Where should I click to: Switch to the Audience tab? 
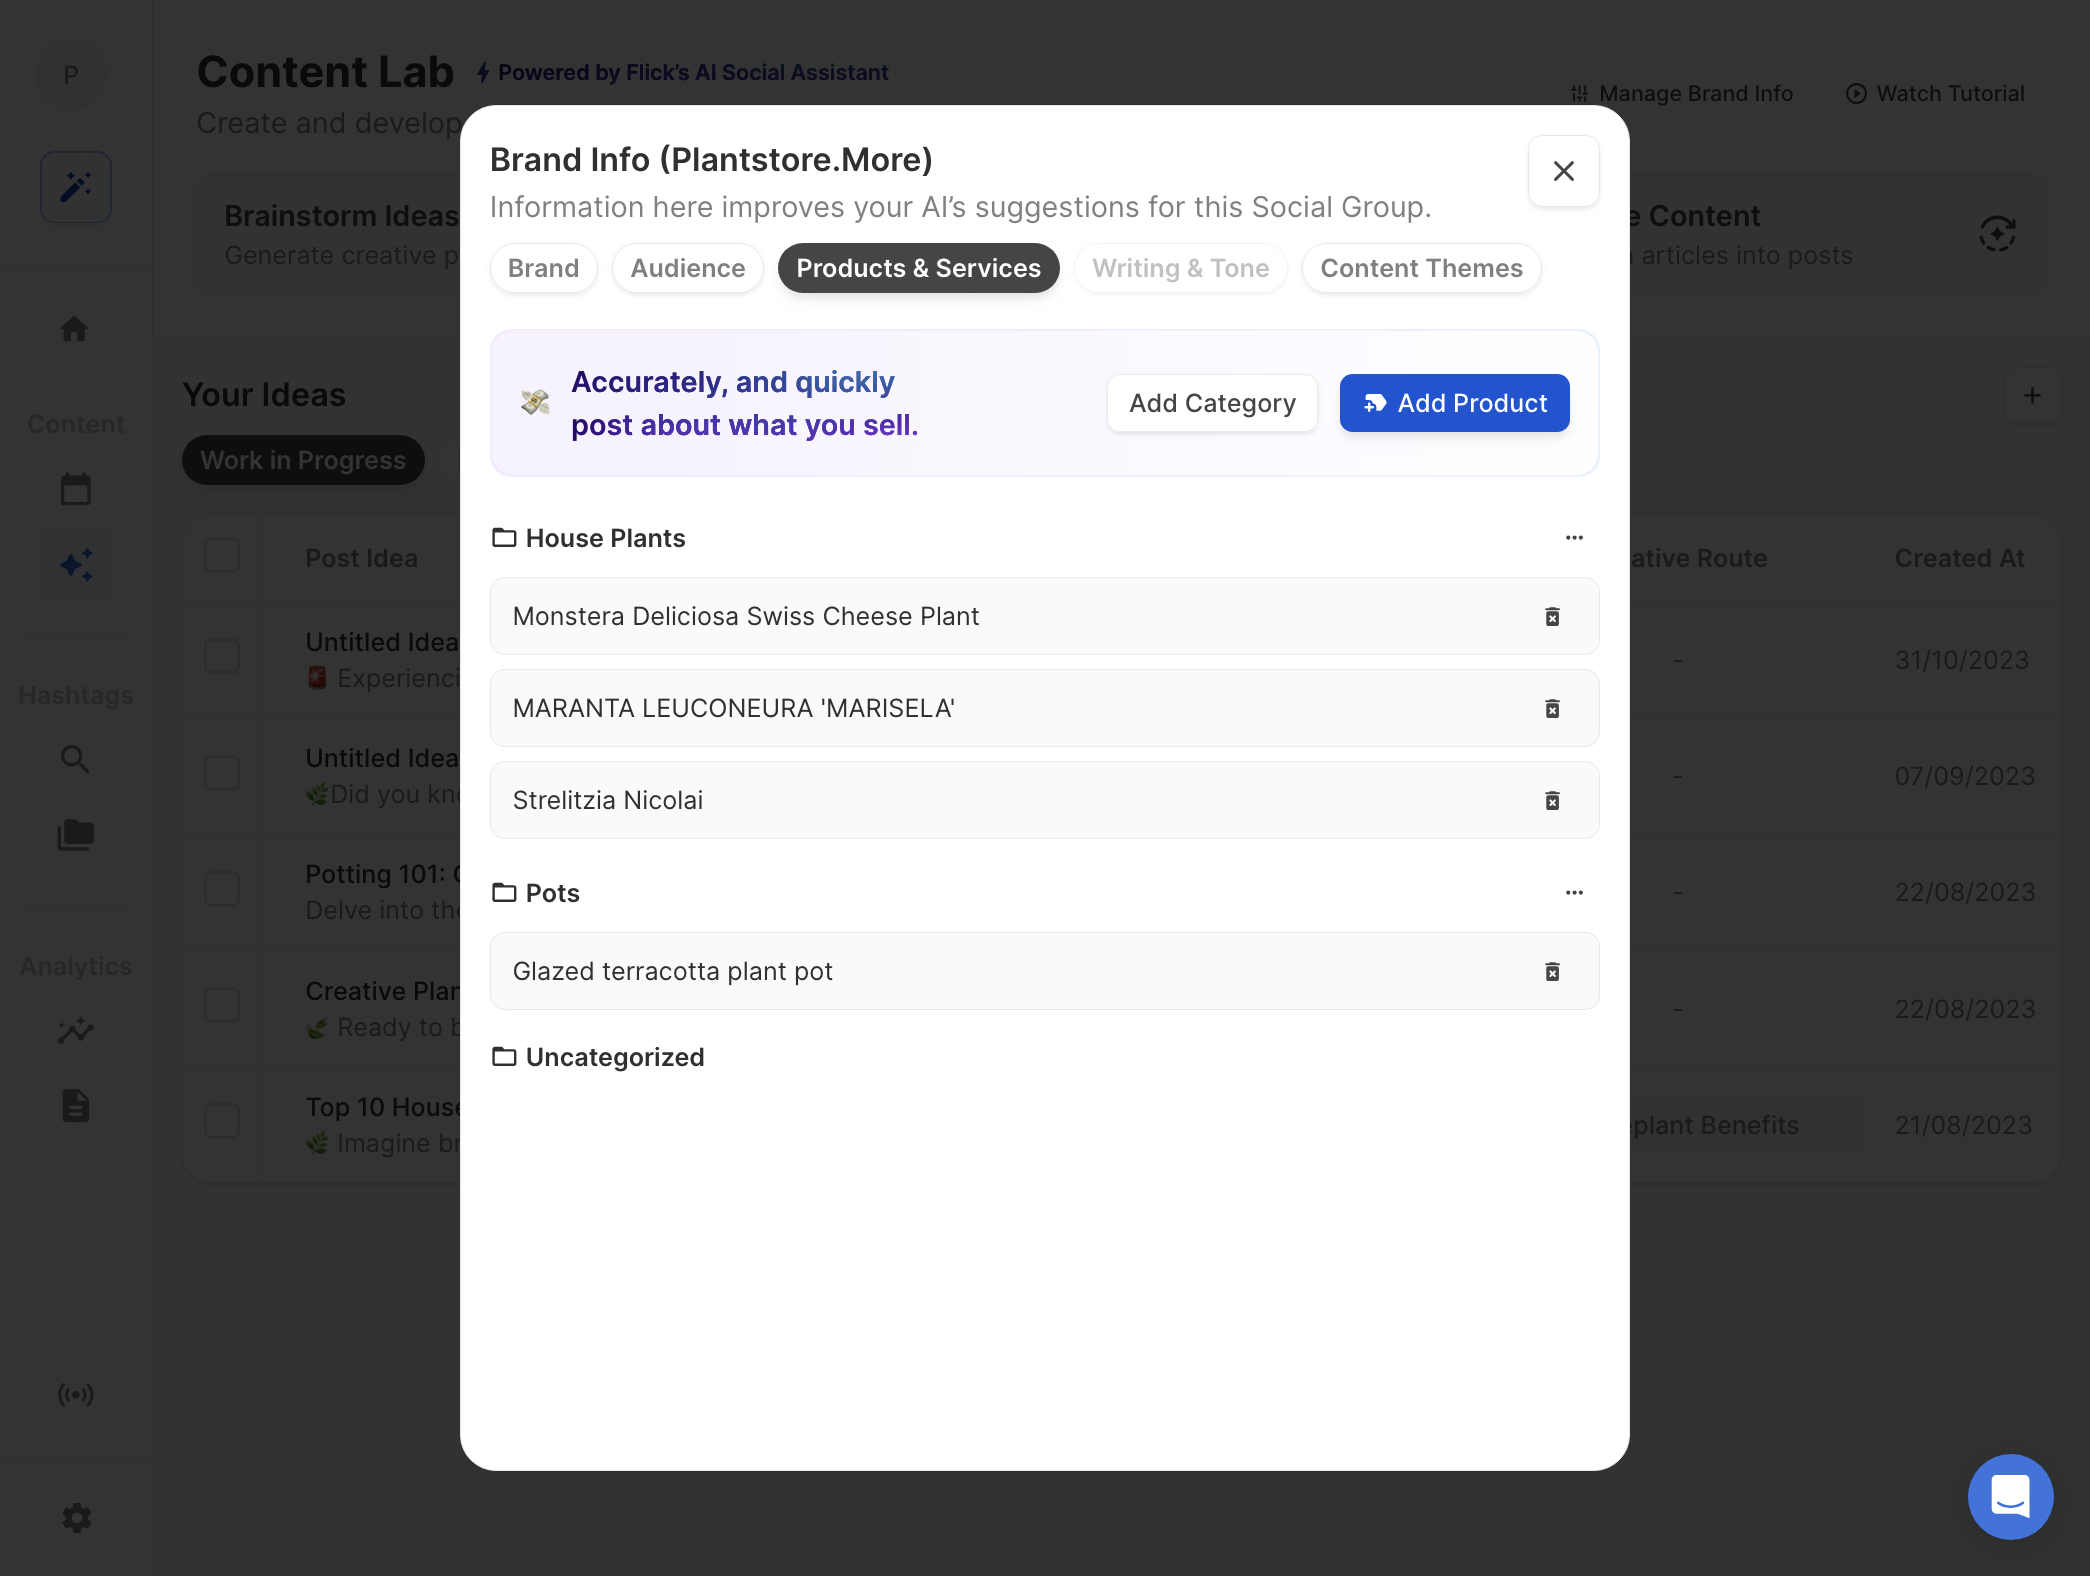688,268
